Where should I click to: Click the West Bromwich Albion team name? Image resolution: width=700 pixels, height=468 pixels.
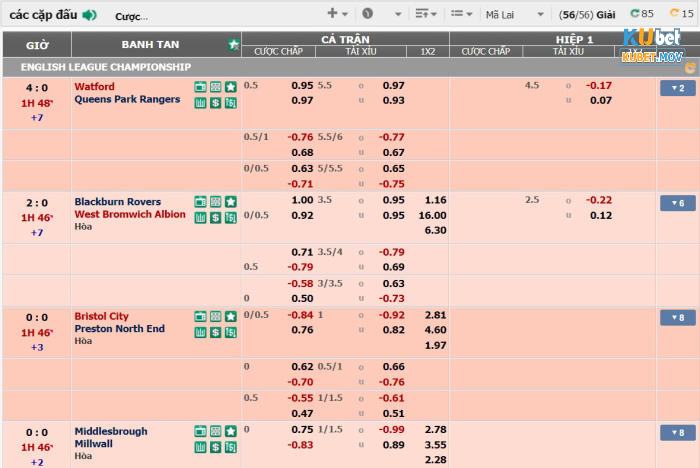click(130, 214)
